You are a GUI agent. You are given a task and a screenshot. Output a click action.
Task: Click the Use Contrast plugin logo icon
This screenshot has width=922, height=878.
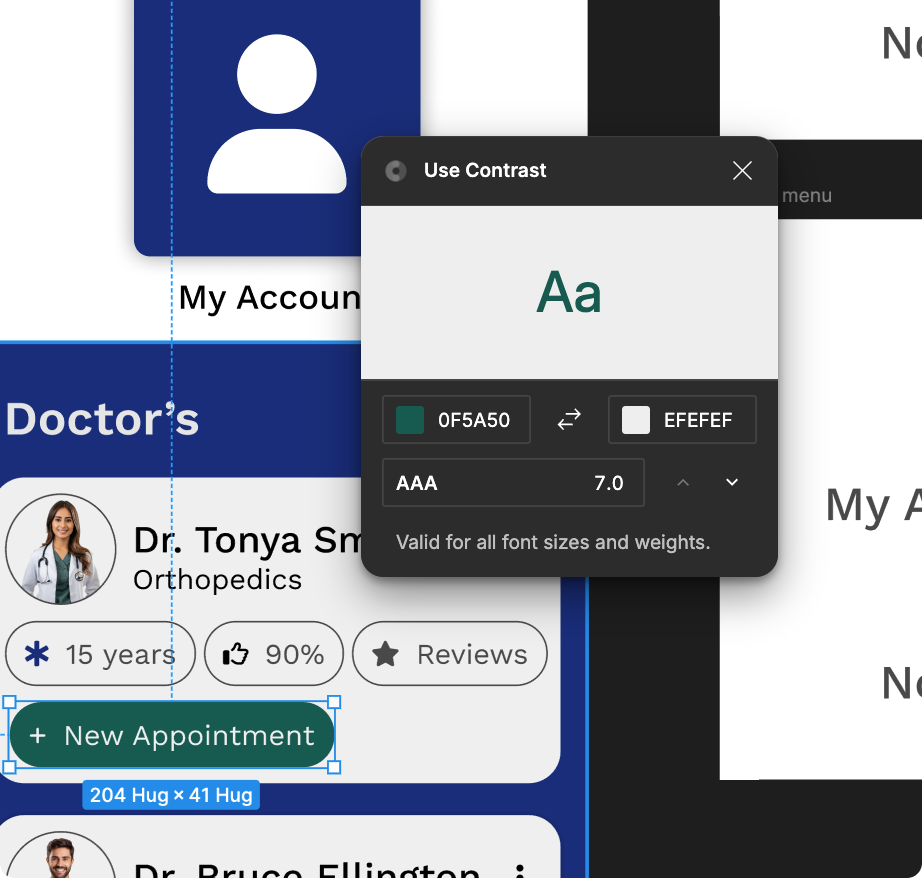point(396,171)
